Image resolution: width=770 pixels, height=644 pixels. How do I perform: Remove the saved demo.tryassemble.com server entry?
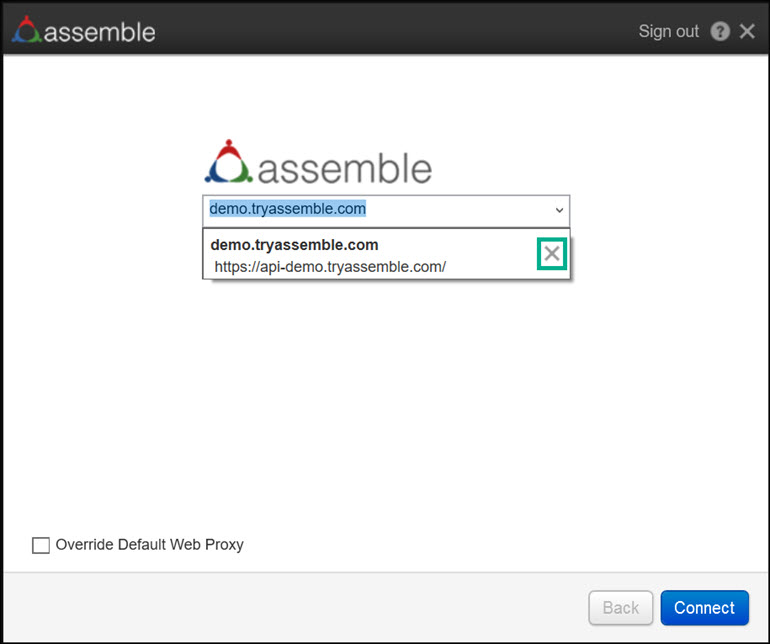551,254
